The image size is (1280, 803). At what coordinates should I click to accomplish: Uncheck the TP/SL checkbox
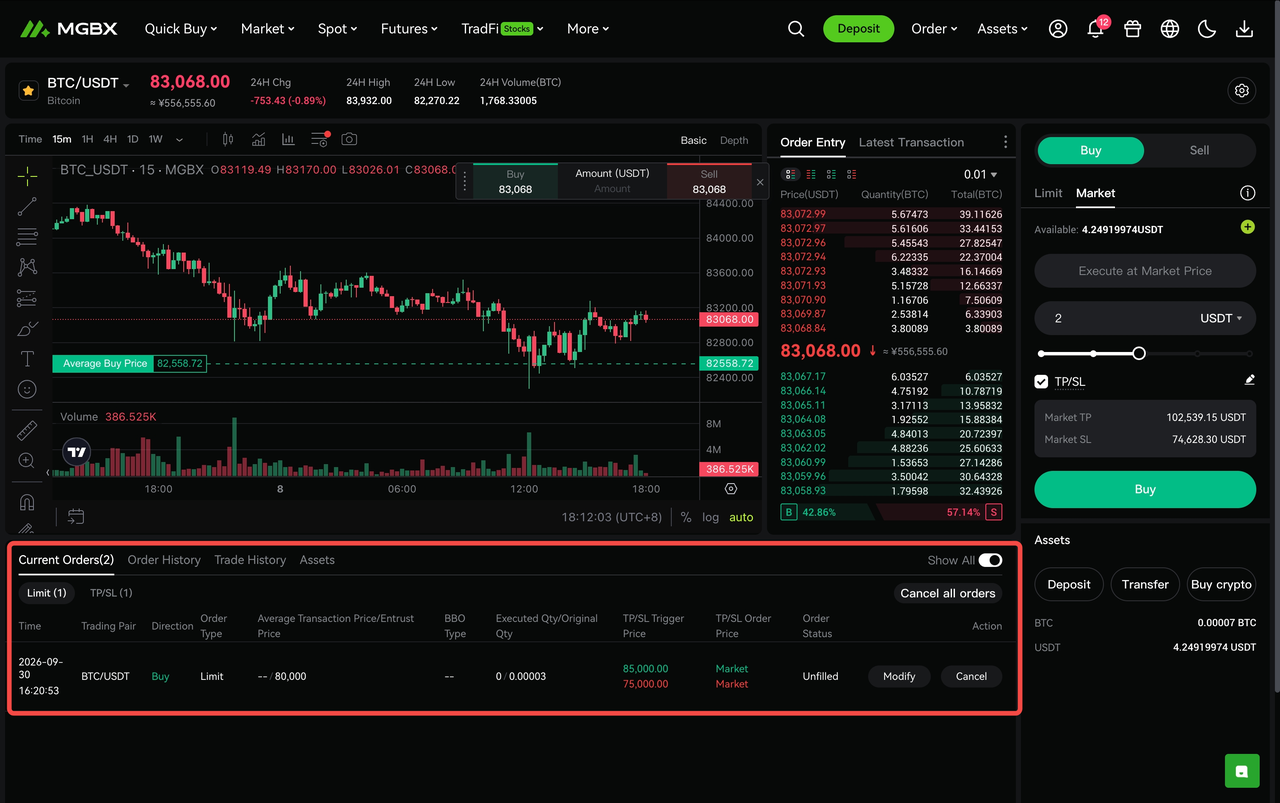[1042, 382]
